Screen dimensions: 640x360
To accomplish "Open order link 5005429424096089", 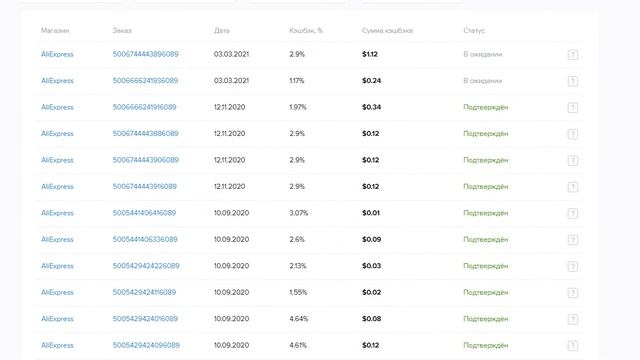I will pos(146,345).
